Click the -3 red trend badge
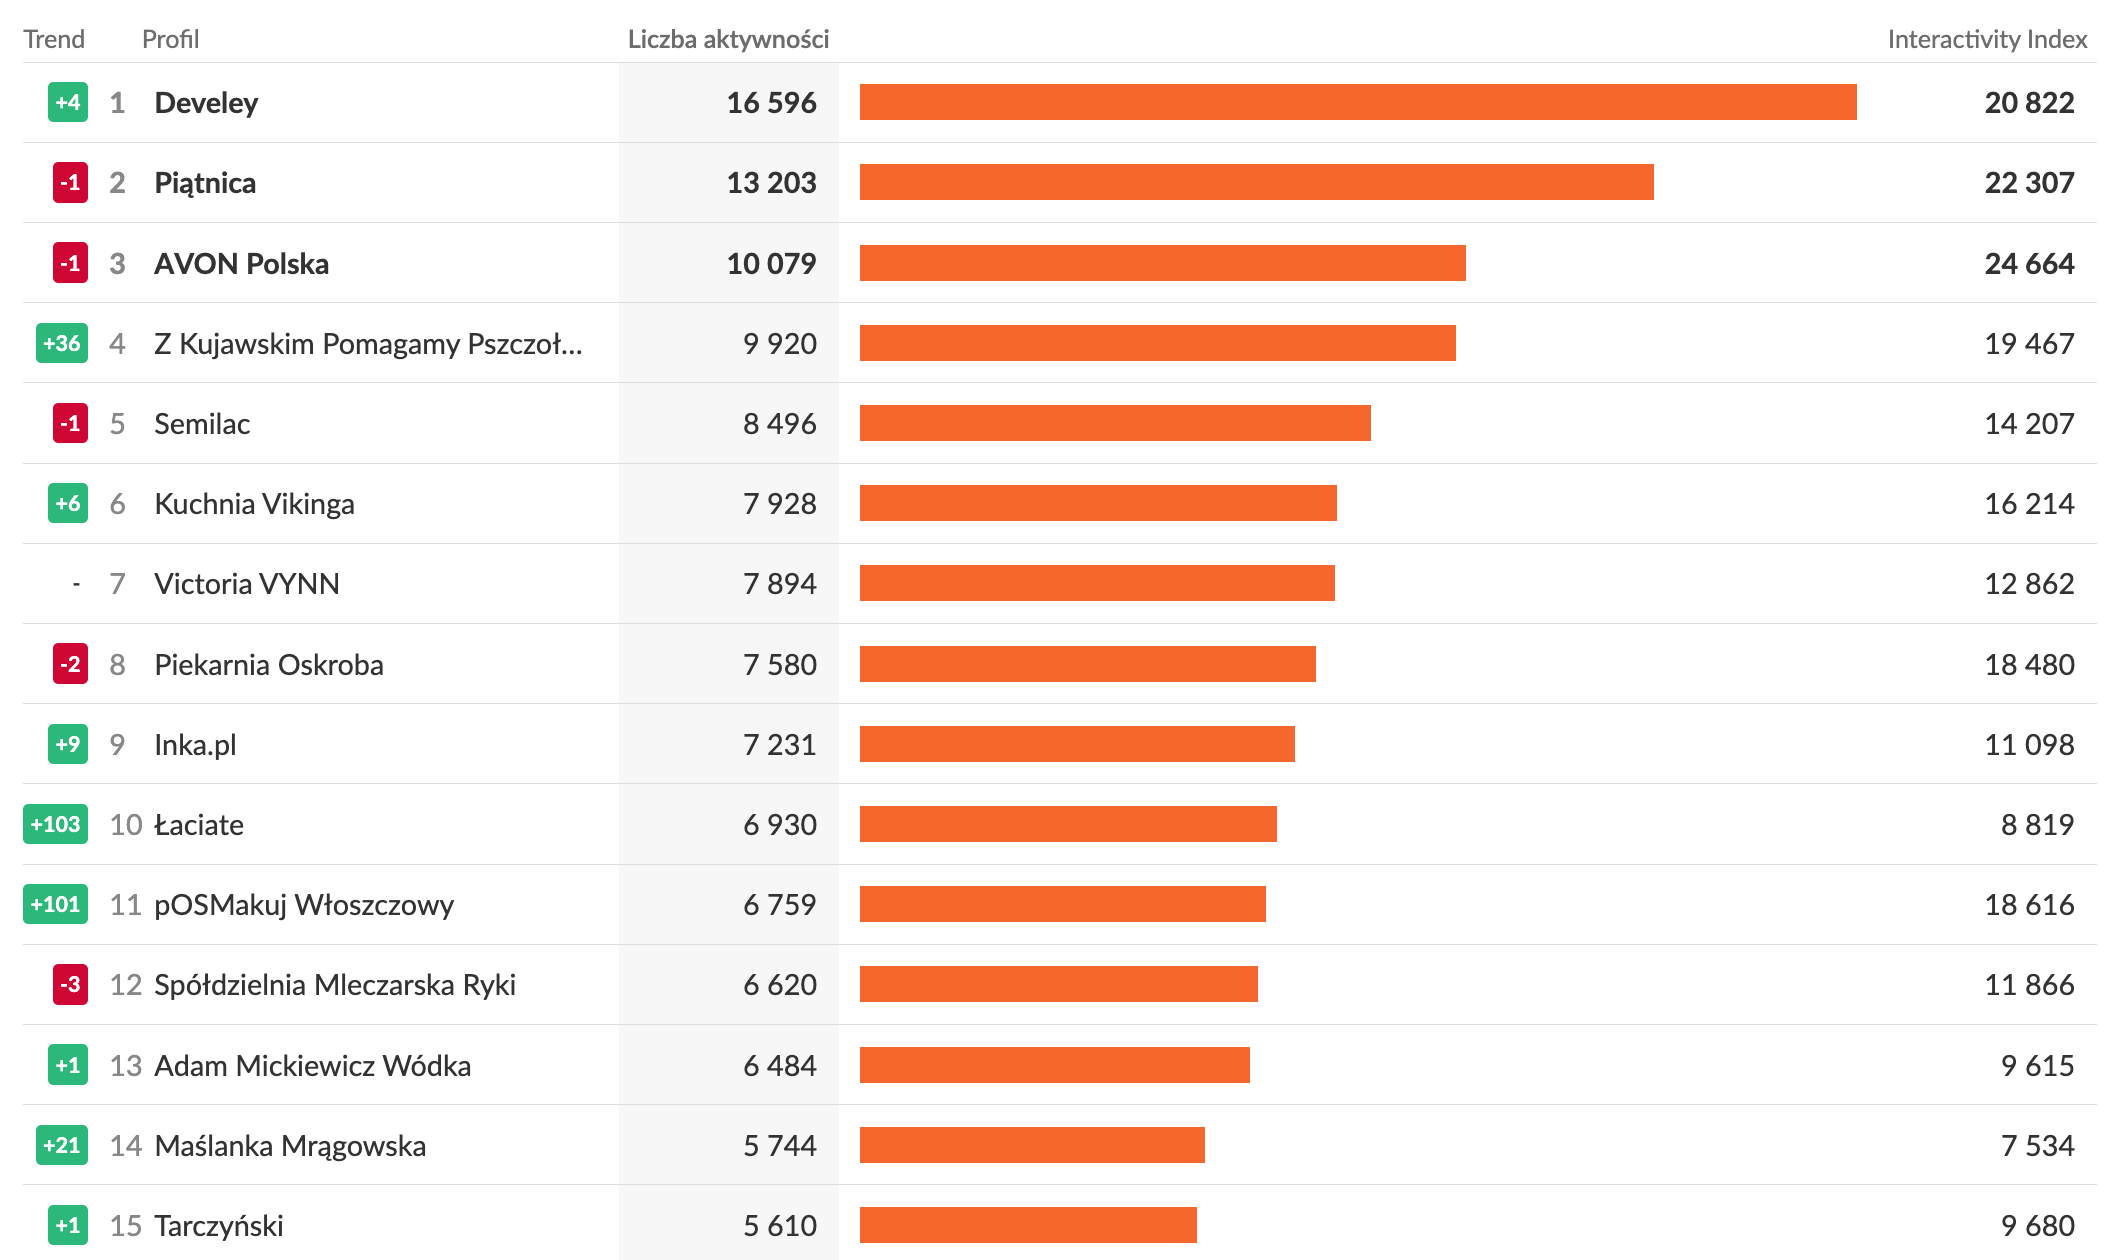The image size is (2112, 1260). coord(70,985)
